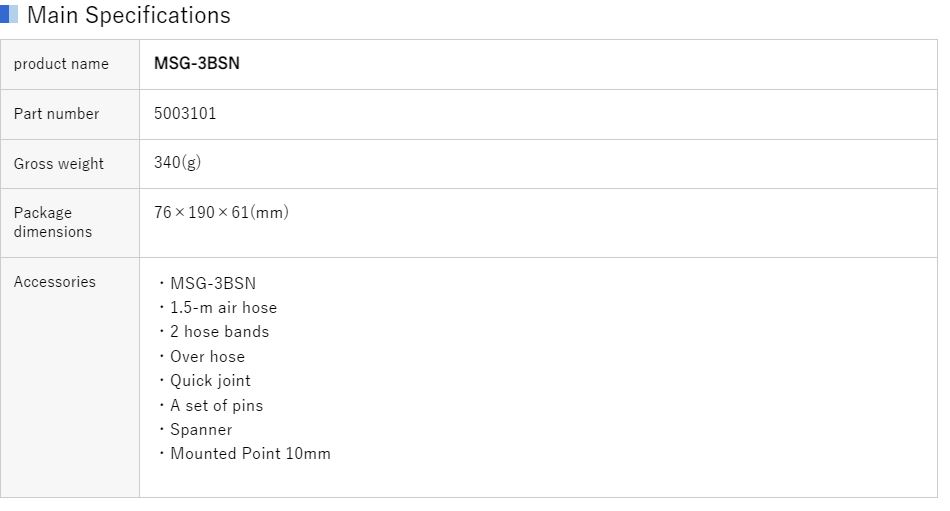Click the bullet before Over hose
This screenshot has width=950, height=511.
[x=162, y=357]
